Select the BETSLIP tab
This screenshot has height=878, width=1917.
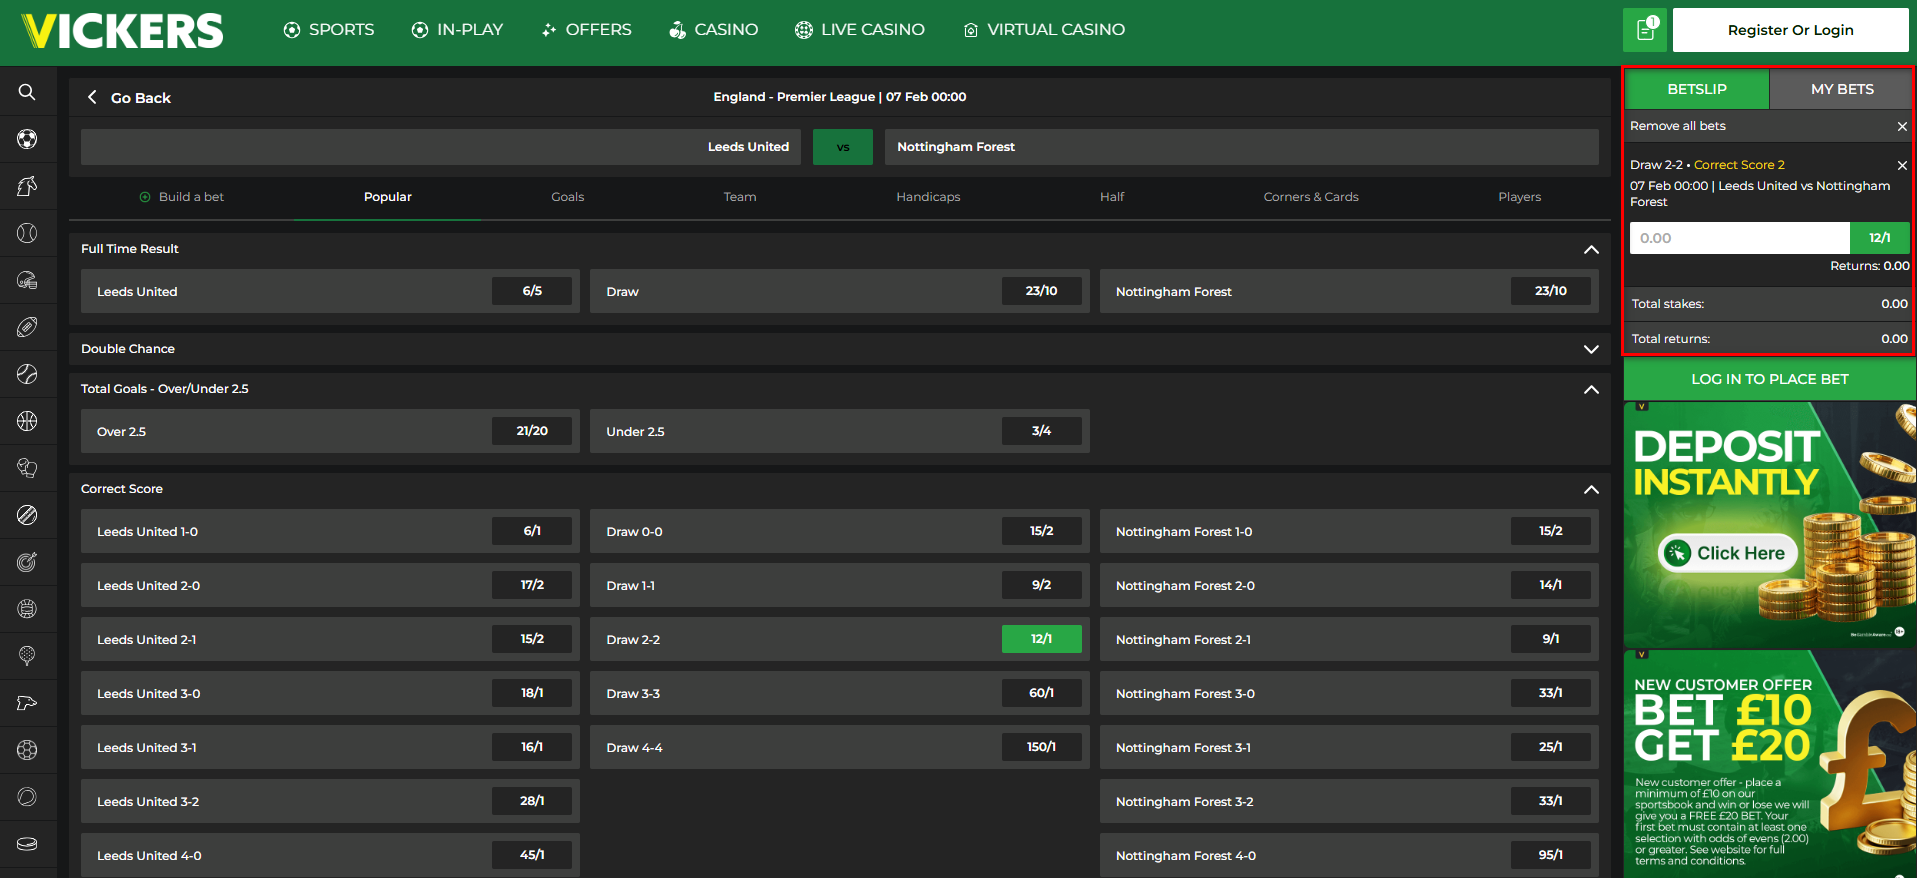click(x=1697, y=89)
